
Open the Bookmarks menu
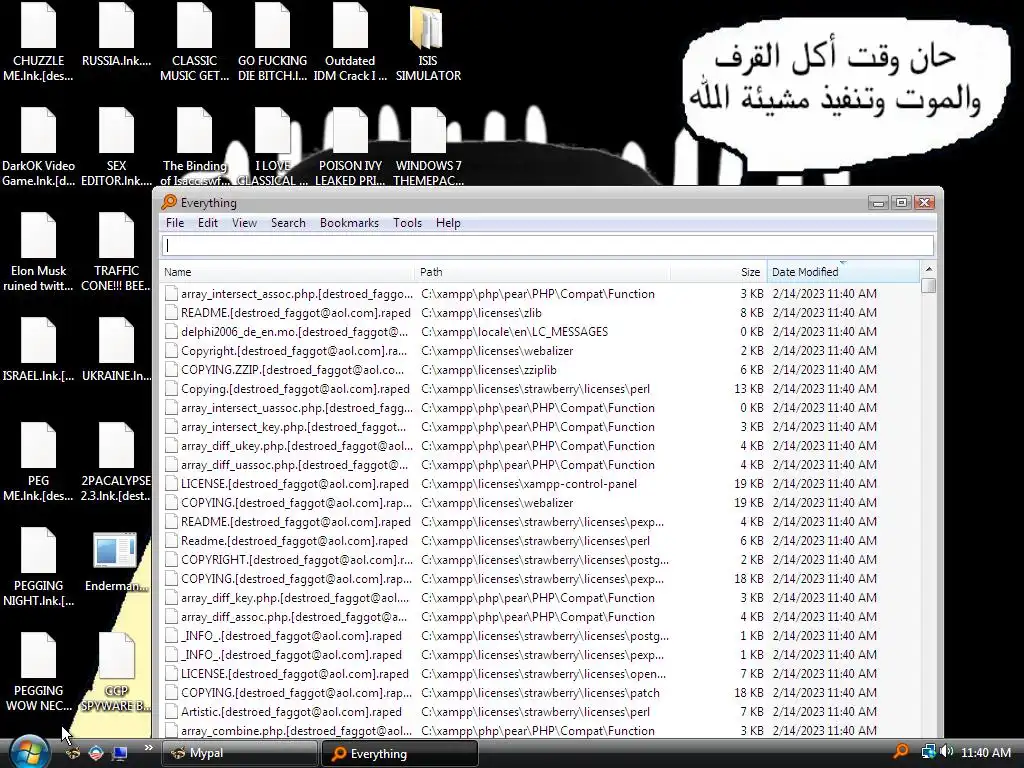pos(349,223)
